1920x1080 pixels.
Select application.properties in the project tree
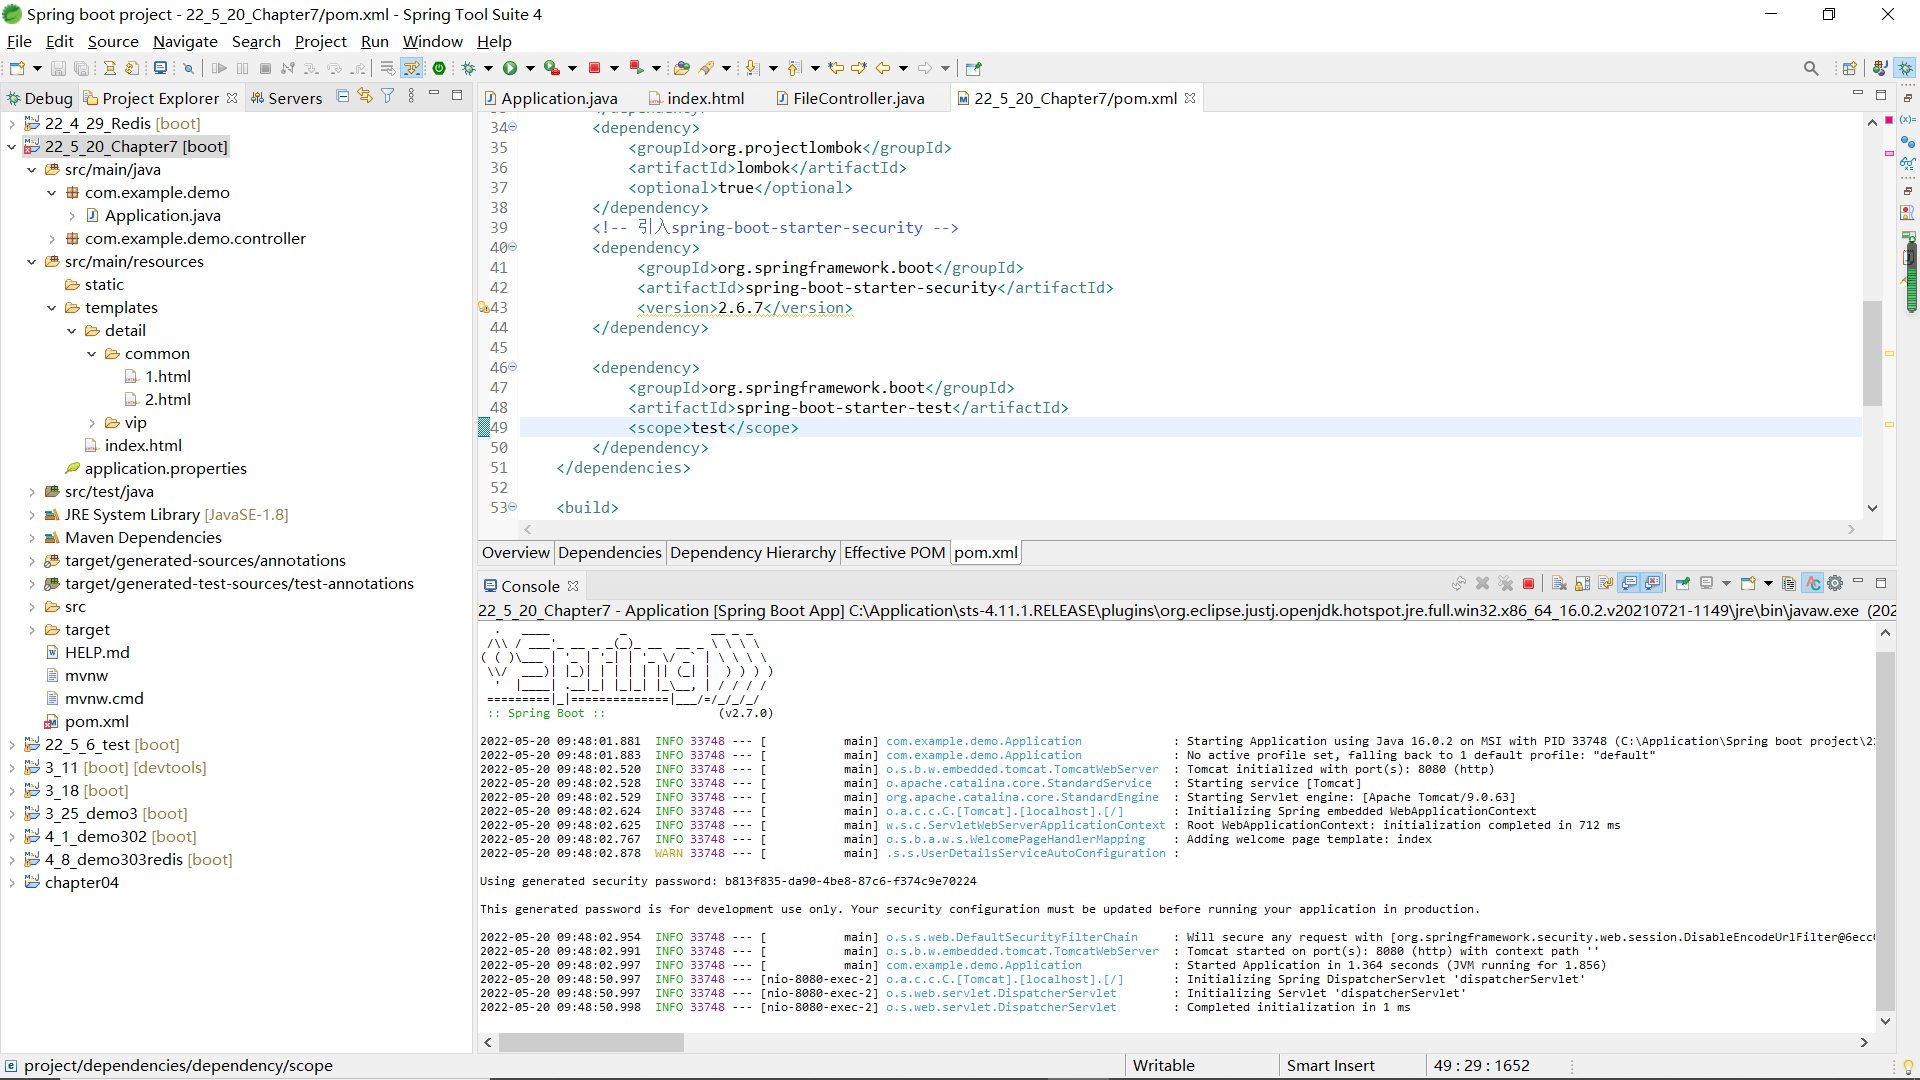point(166,468)
